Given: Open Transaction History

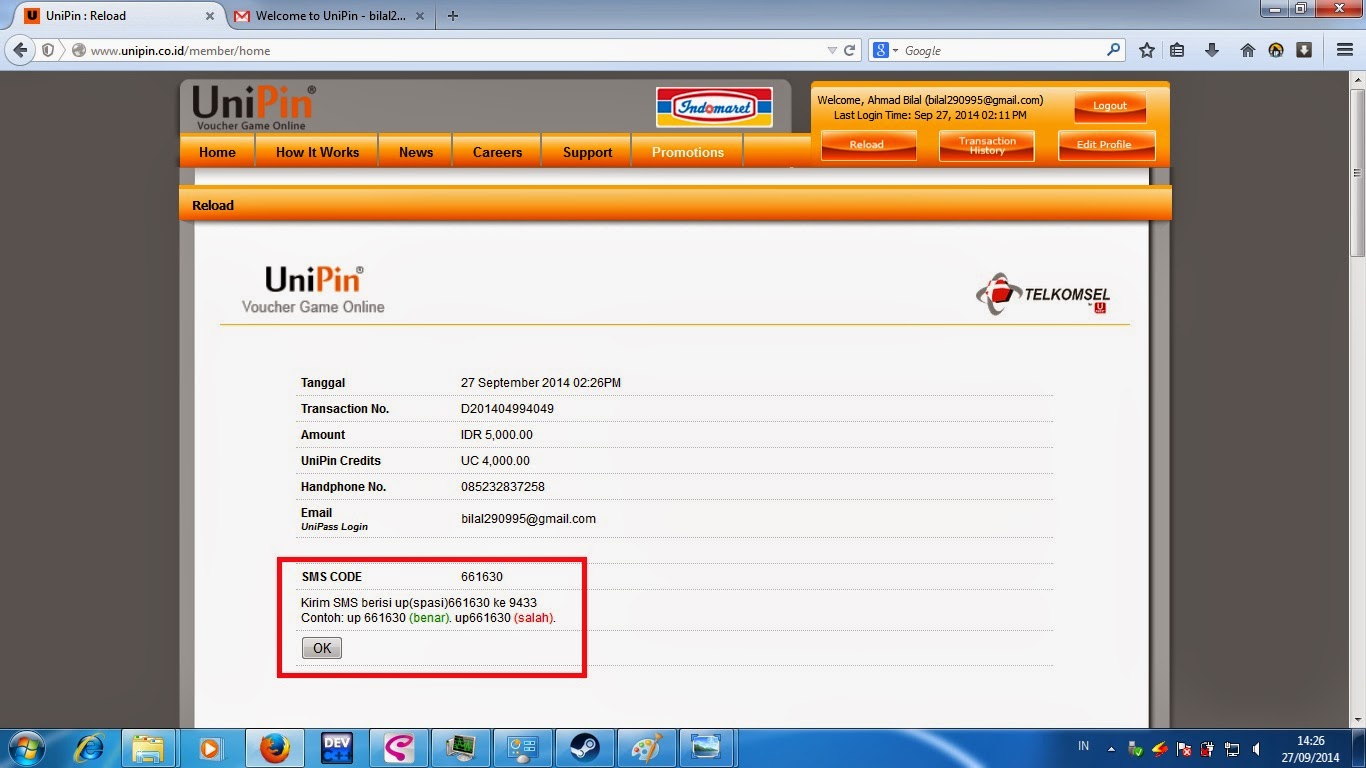Looking at the screenshot, I should click(x=987, y=145).
